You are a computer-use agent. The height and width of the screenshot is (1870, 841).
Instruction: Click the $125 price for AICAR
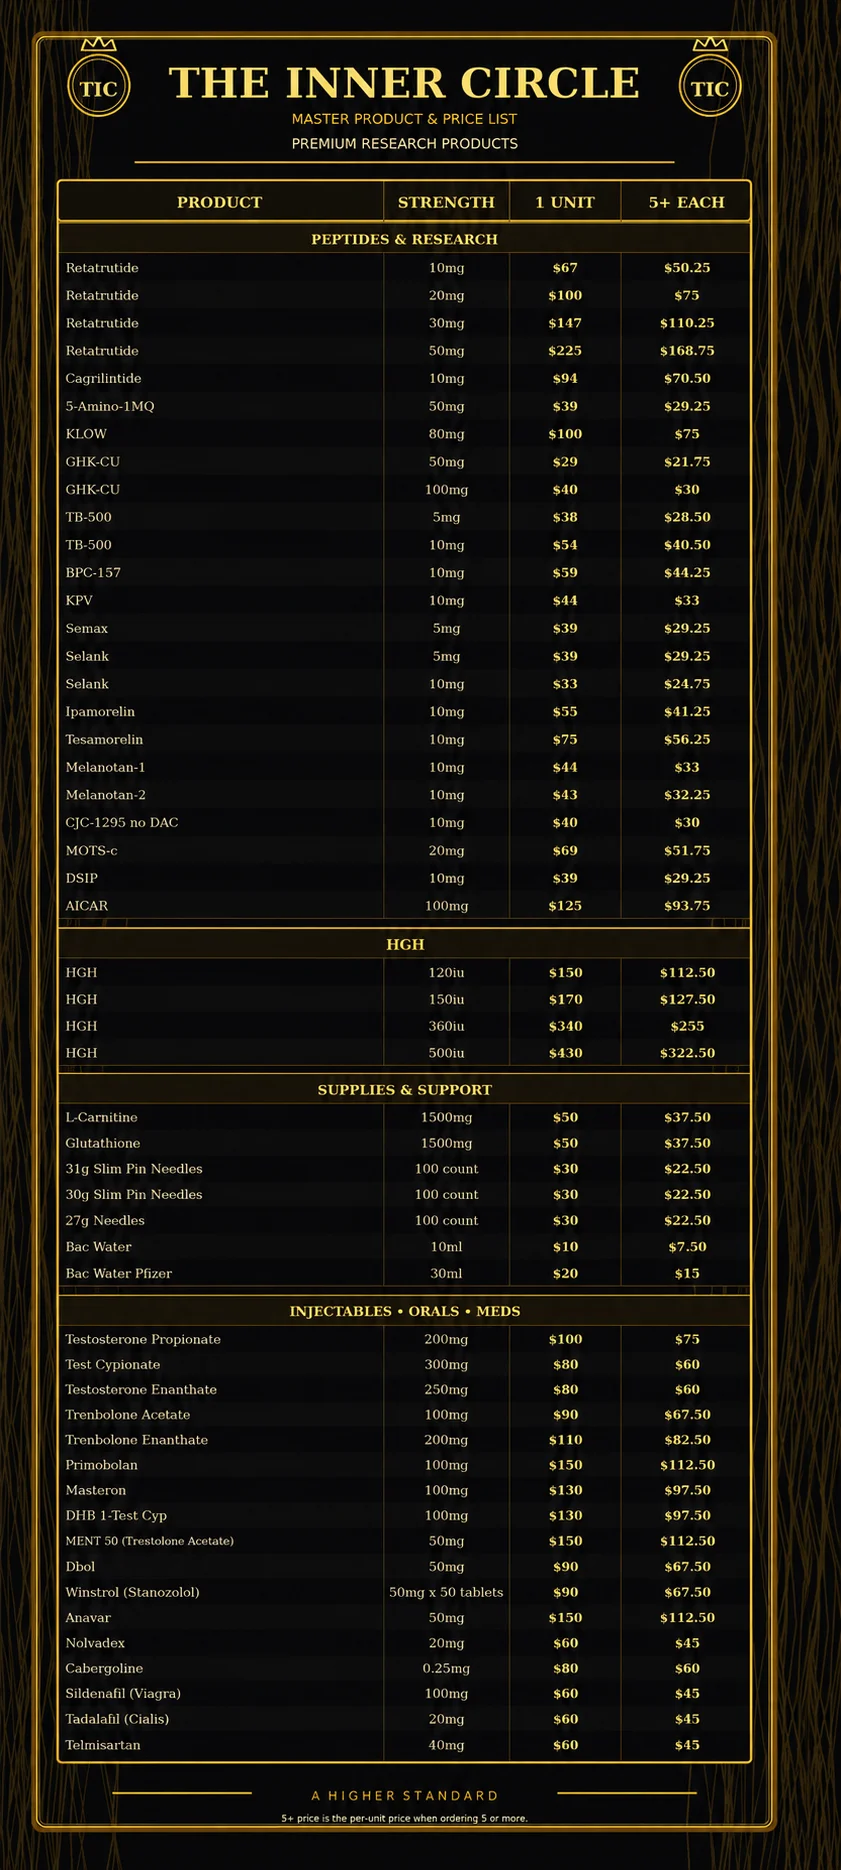tap(565, 906)
